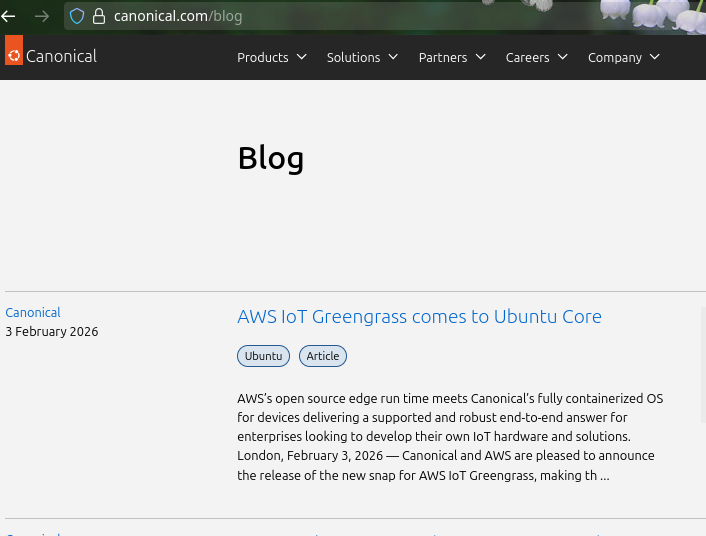Select the Ubuntu tag chip

263,356
